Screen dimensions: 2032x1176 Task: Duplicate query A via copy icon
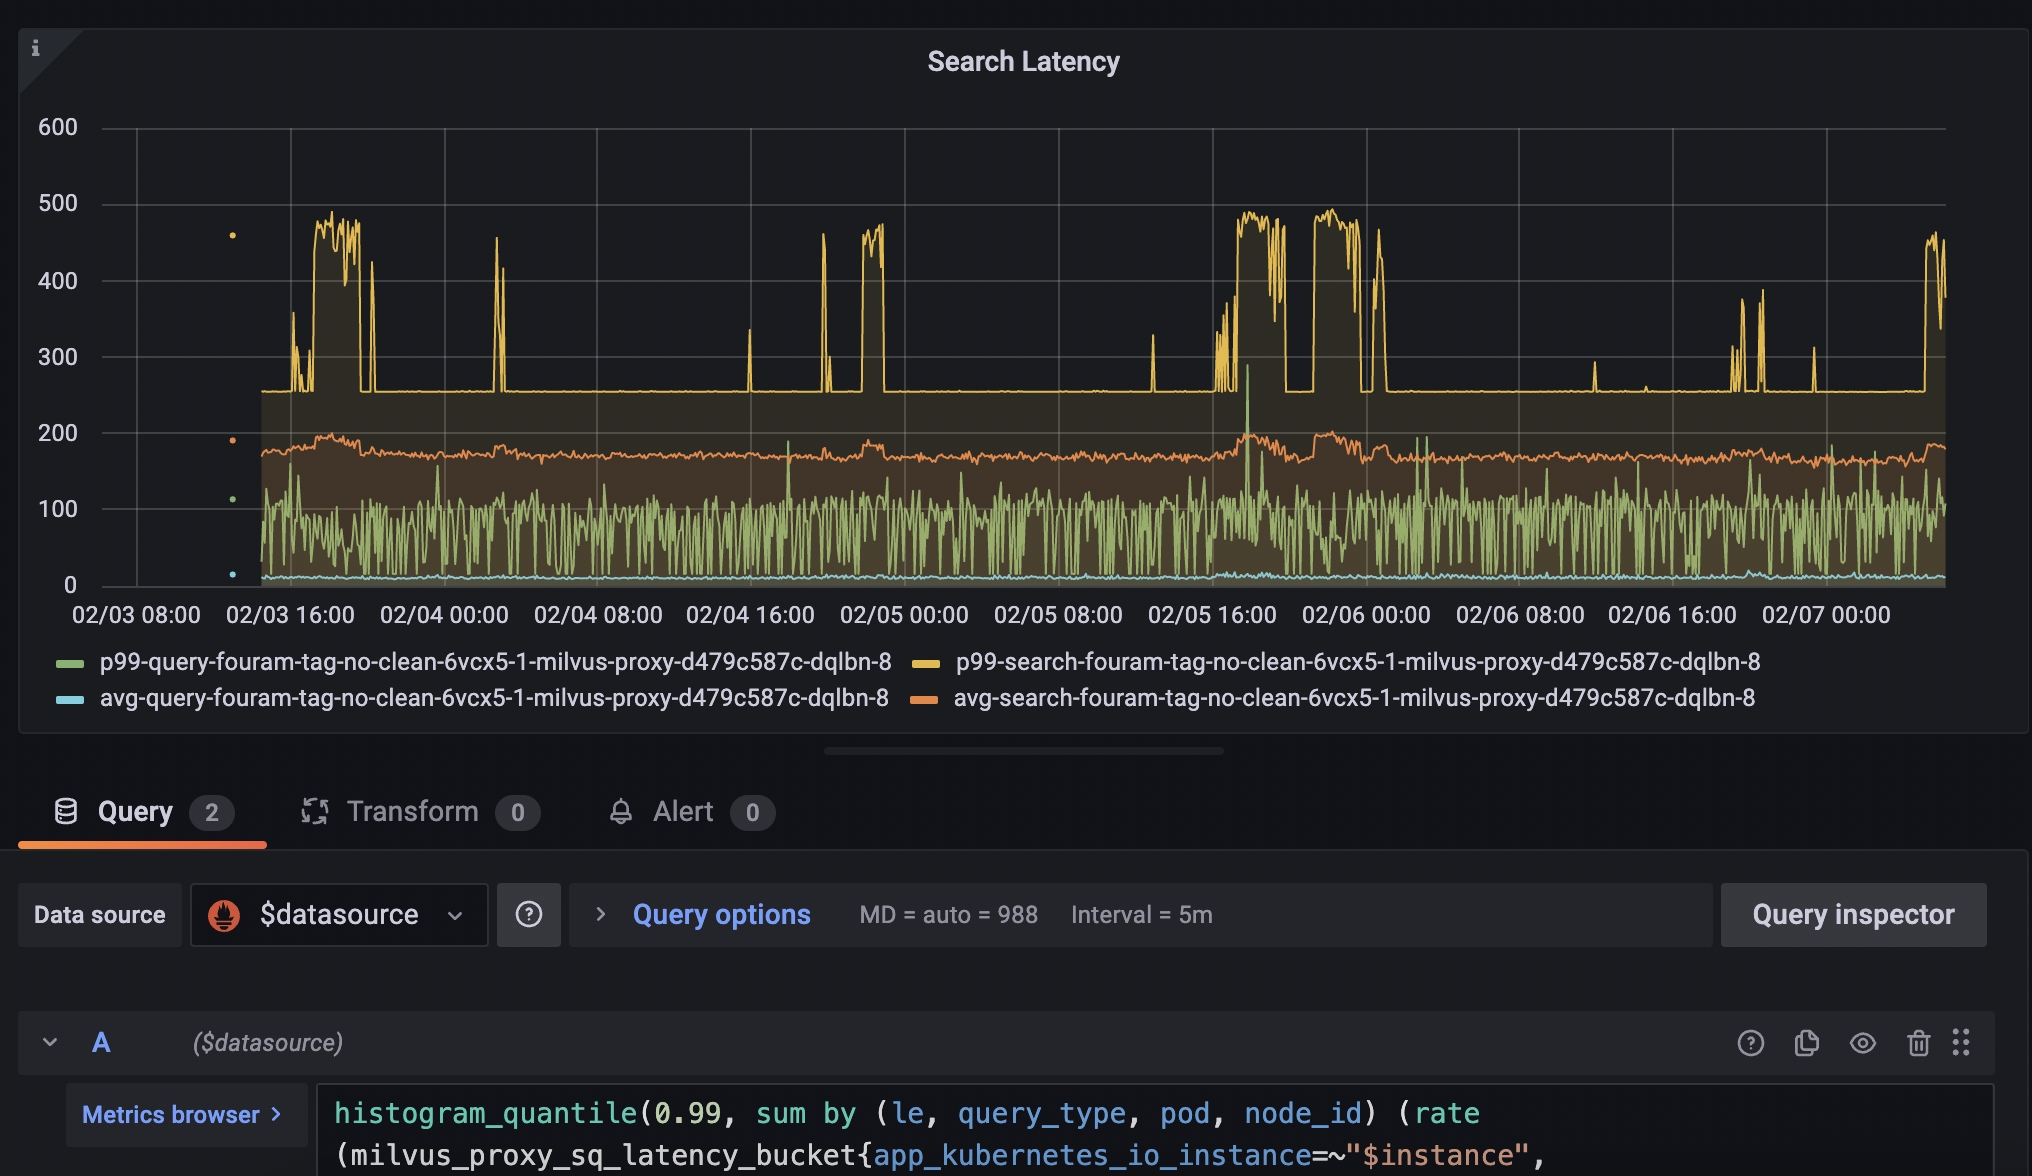(x=1807, y=1042)
